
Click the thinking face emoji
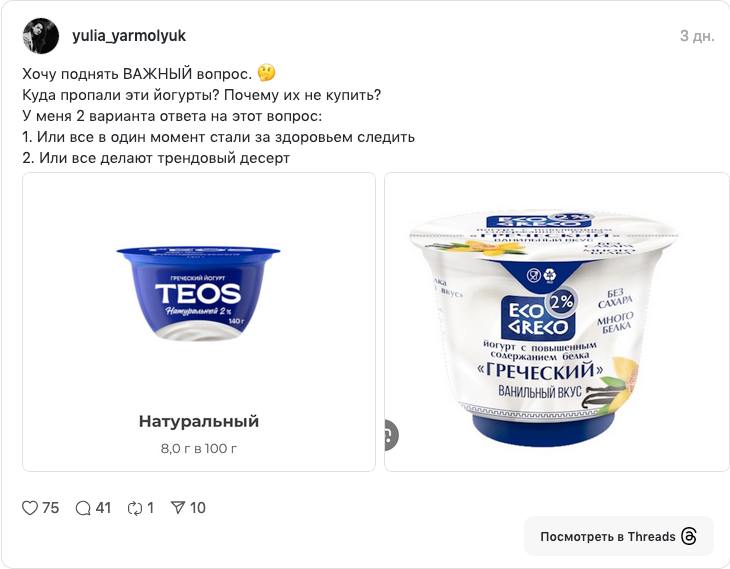click(x=266, y=73)
